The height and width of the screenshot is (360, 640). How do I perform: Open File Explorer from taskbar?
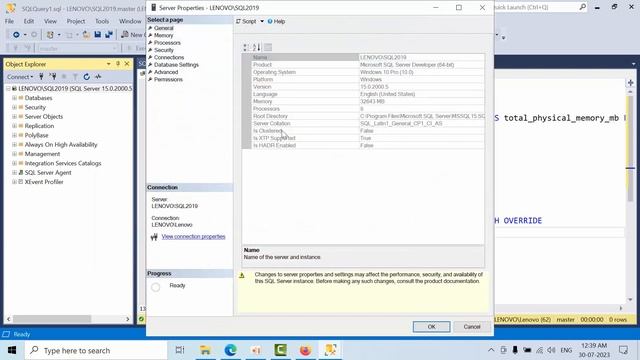[205, 350]
